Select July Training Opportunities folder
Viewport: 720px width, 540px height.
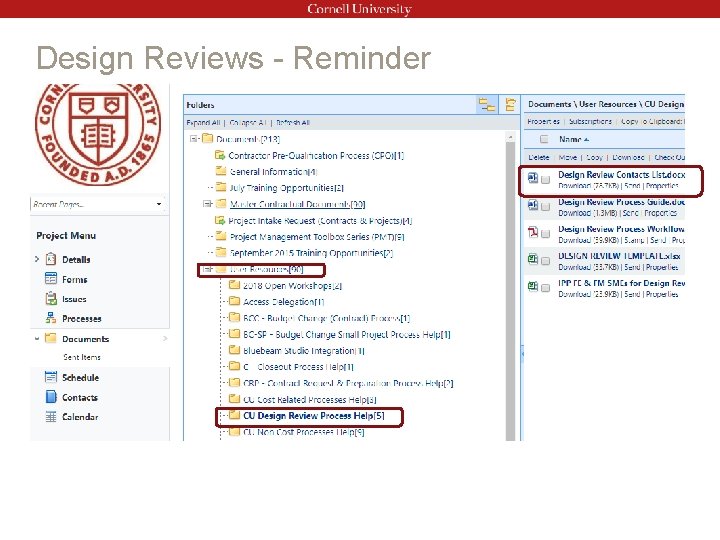click(x=287, y=188)
